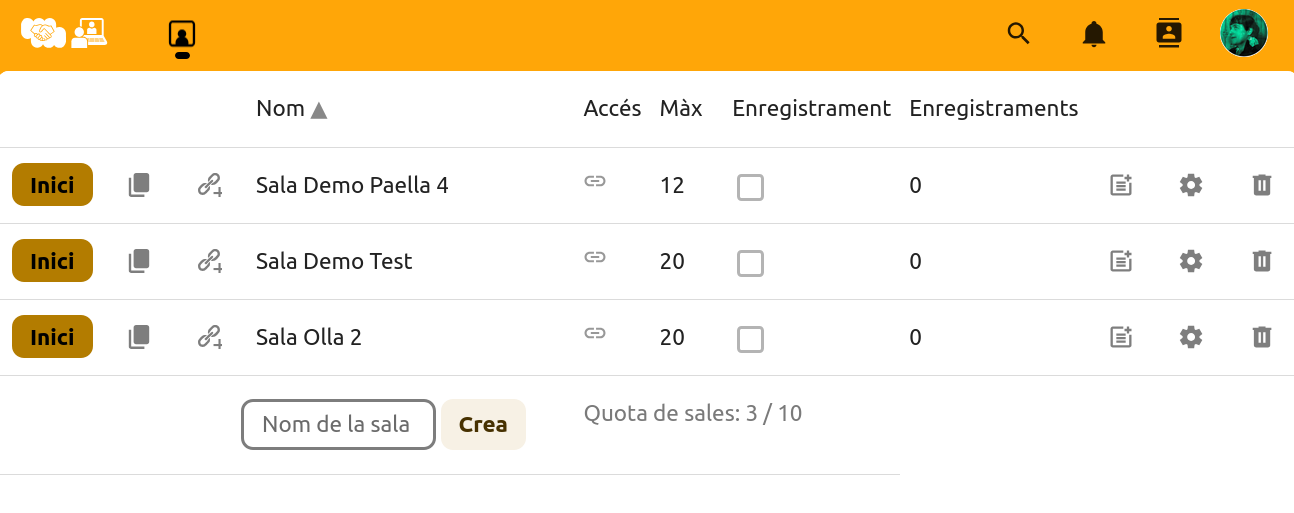Open settings gear for Sala Olla 2
This screenshot has height=513, width=1294.
point(1190,337)
